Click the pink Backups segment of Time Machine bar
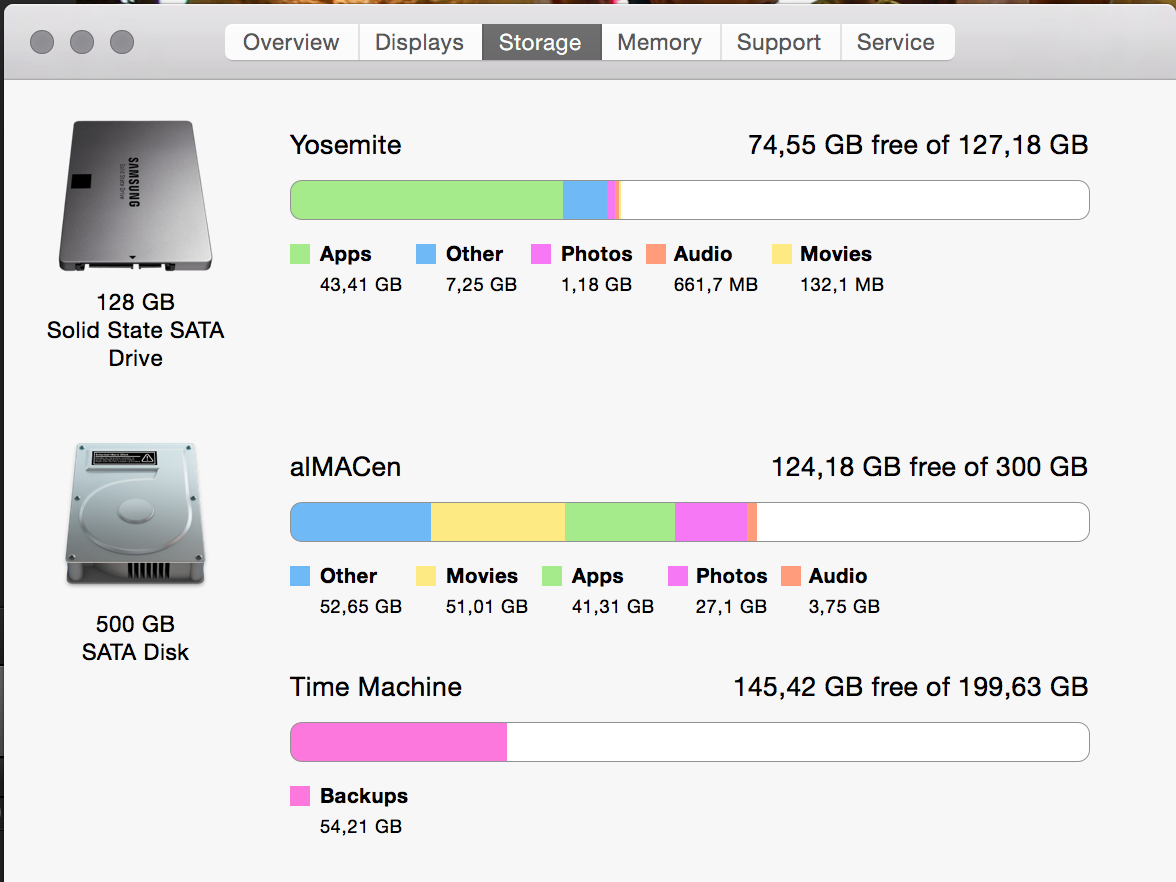This screenshot has width=1176, height=882. [x=399, y=742]
